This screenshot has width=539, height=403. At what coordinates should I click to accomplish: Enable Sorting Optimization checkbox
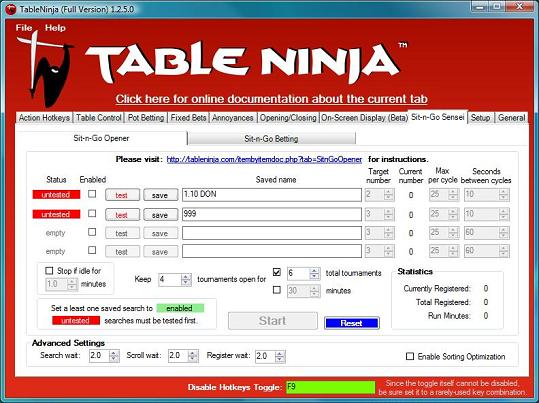coord(410,356)
